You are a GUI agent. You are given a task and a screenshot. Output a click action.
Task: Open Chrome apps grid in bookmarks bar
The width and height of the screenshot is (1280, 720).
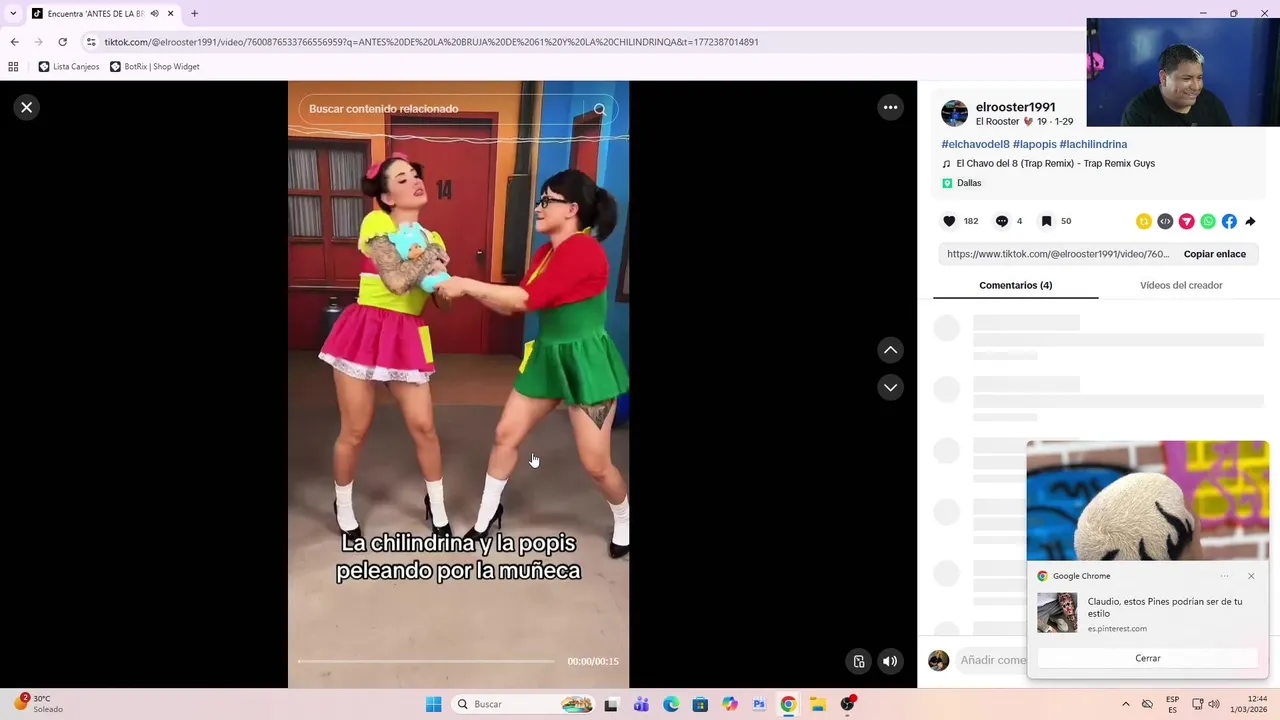[13, 67]
